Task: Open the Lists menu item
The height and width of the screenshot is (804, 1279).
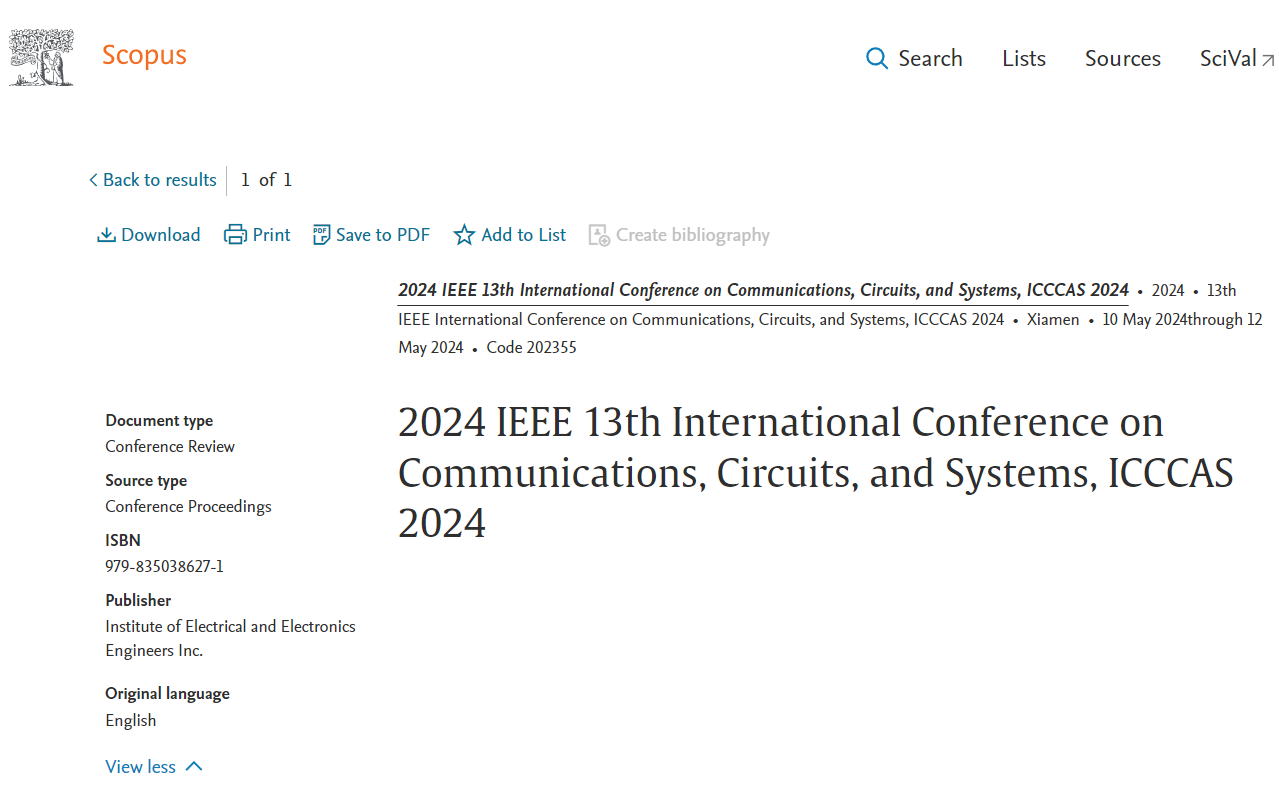Action: [x=1024, y=58]
